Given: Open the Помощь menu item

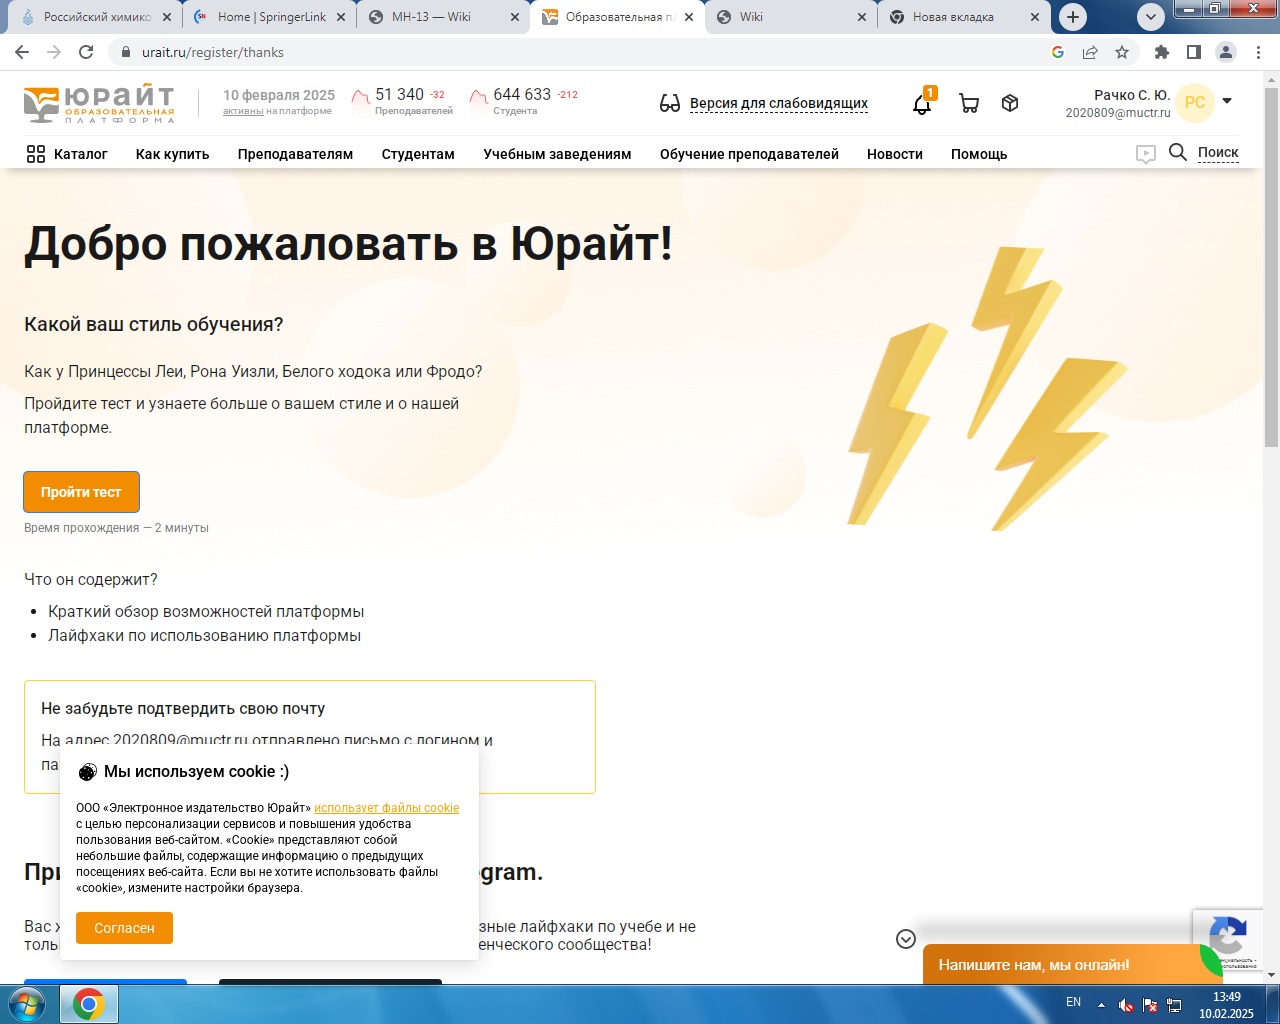Looking at the screenshot, I should [979, 154].
